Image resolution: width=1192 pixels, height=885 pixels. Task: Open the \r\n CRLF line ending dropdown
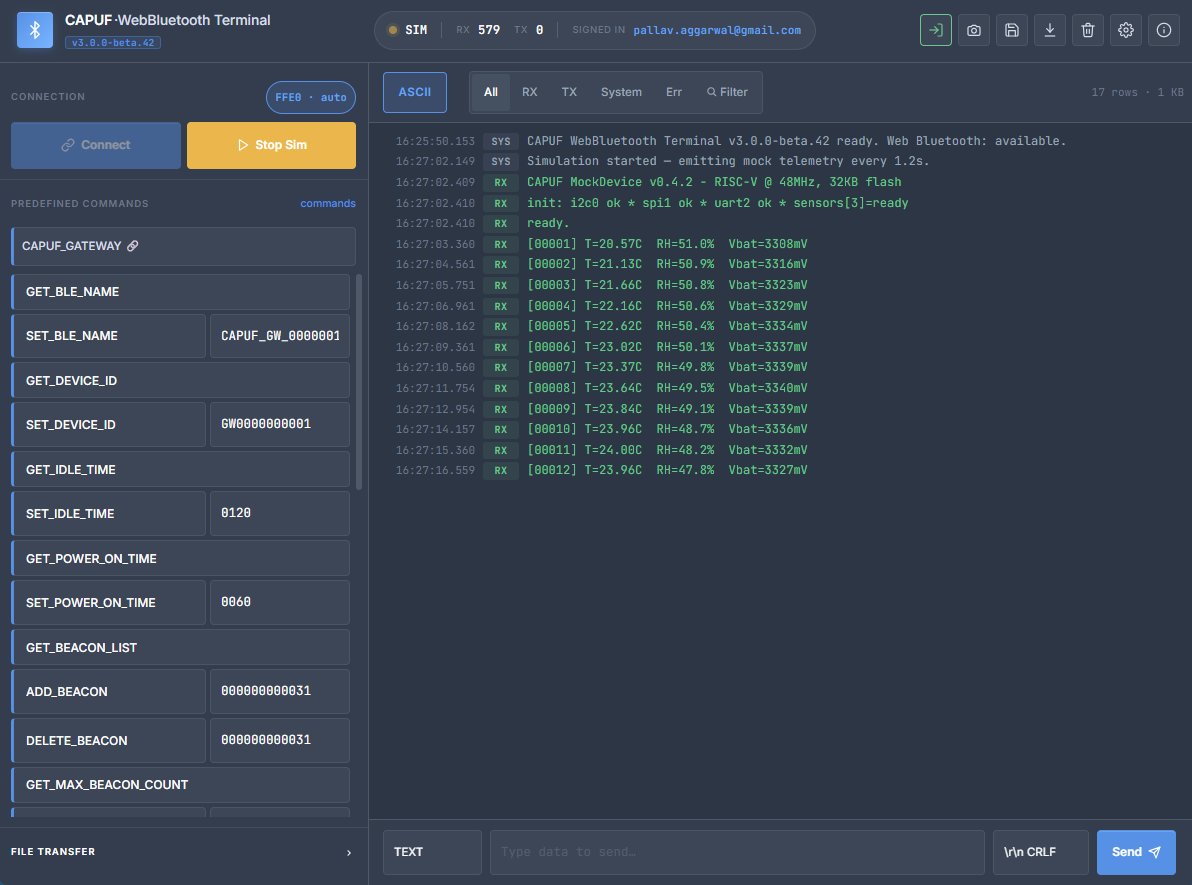[x=1040, y=852]
